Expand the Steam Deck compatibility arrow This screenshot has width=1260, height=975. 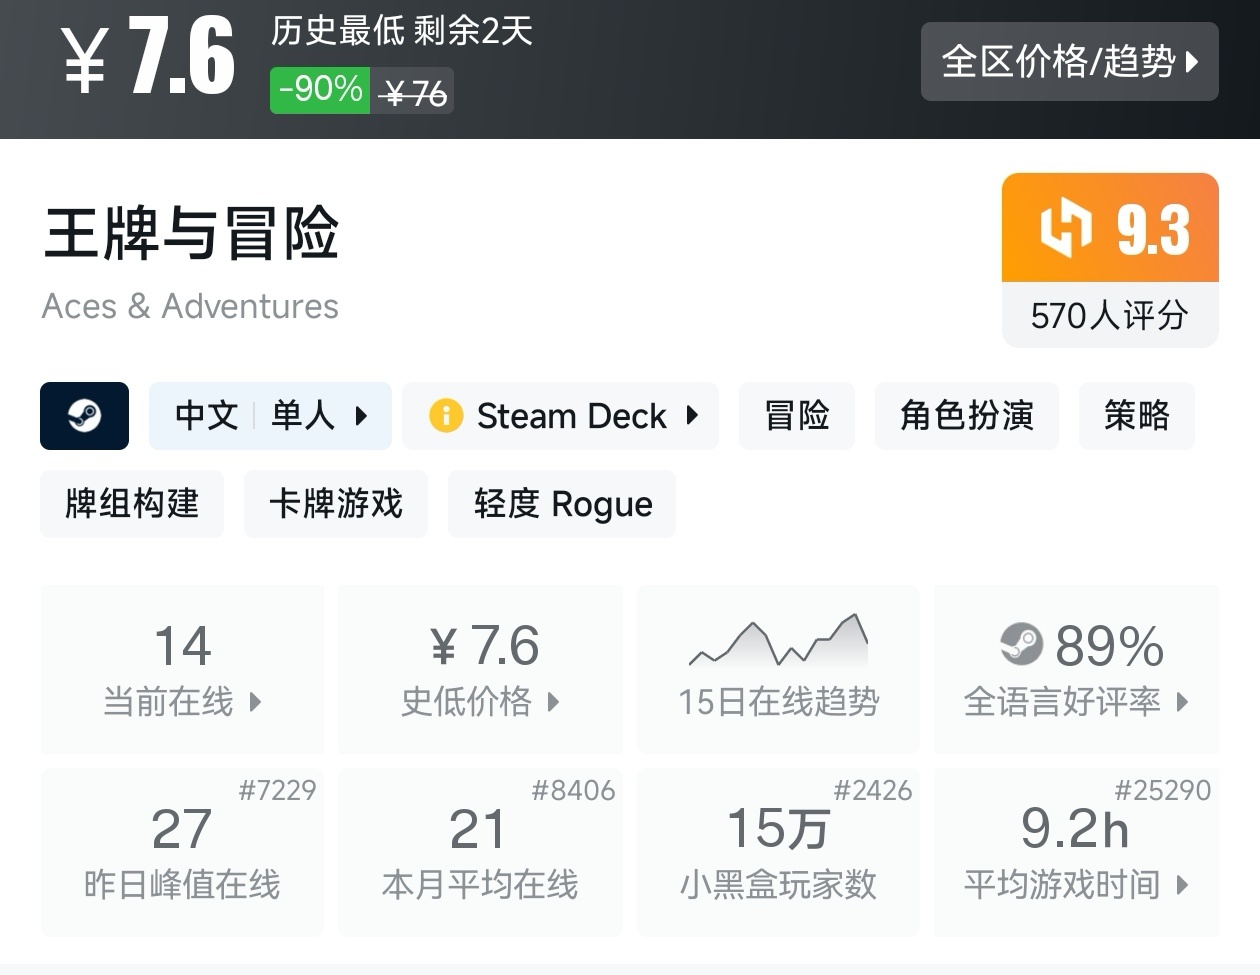692,416
